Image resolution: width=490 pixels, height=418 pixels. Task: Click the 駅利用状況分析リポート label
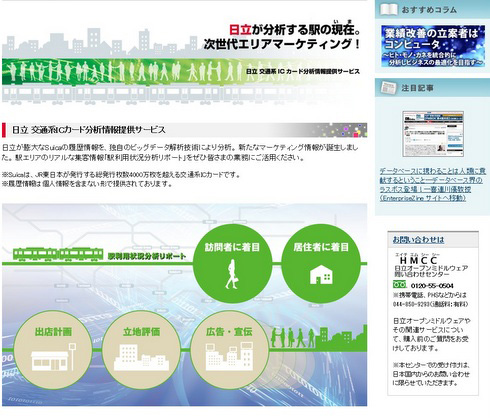click(x=147, y=256)
